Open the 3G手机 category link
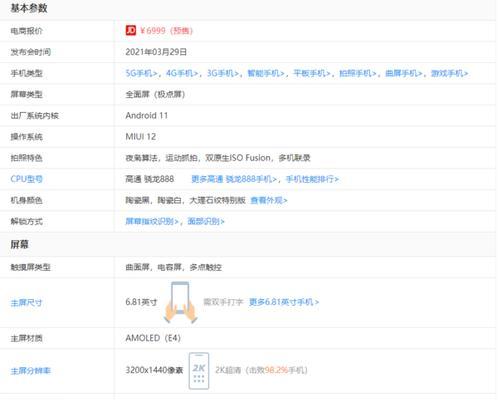This screenshot has width=498, height=400. [223, 73]
